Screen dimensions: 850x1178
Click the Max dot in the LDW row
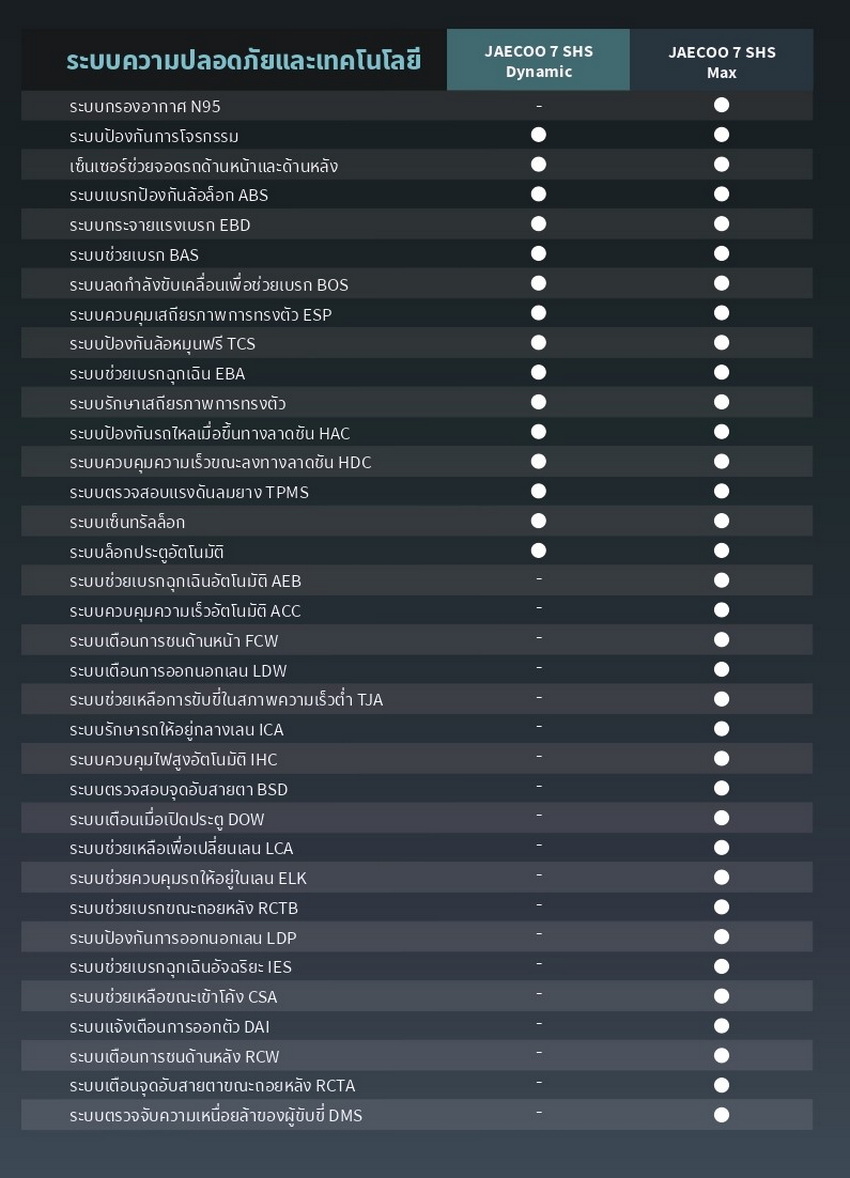pyautogui.click(x=721, y=669)
